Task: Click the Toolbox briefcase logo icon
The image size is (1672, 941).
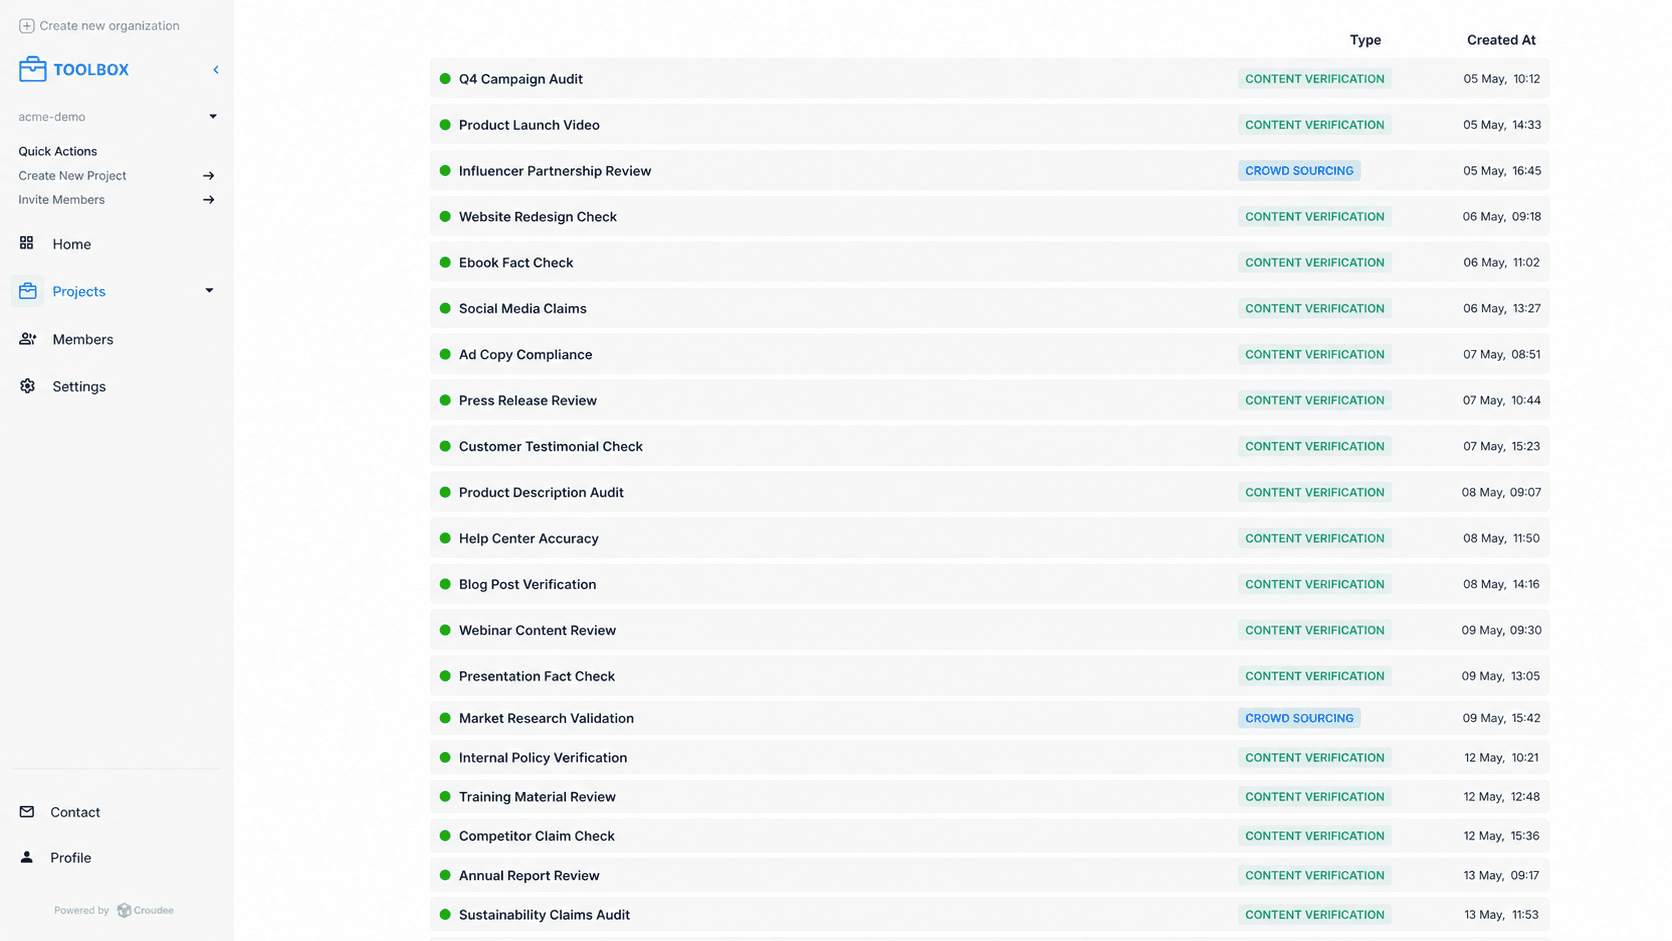Action: pyautogui.click(x=32, y=69)
